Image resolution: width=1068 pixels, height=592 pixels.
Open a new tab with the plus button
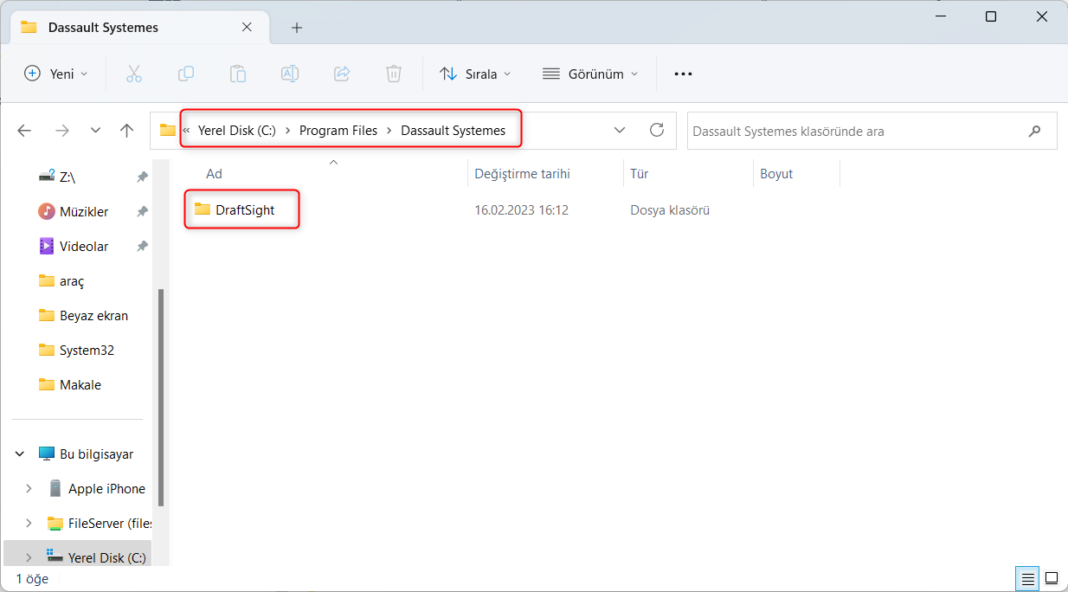(297, 28)
